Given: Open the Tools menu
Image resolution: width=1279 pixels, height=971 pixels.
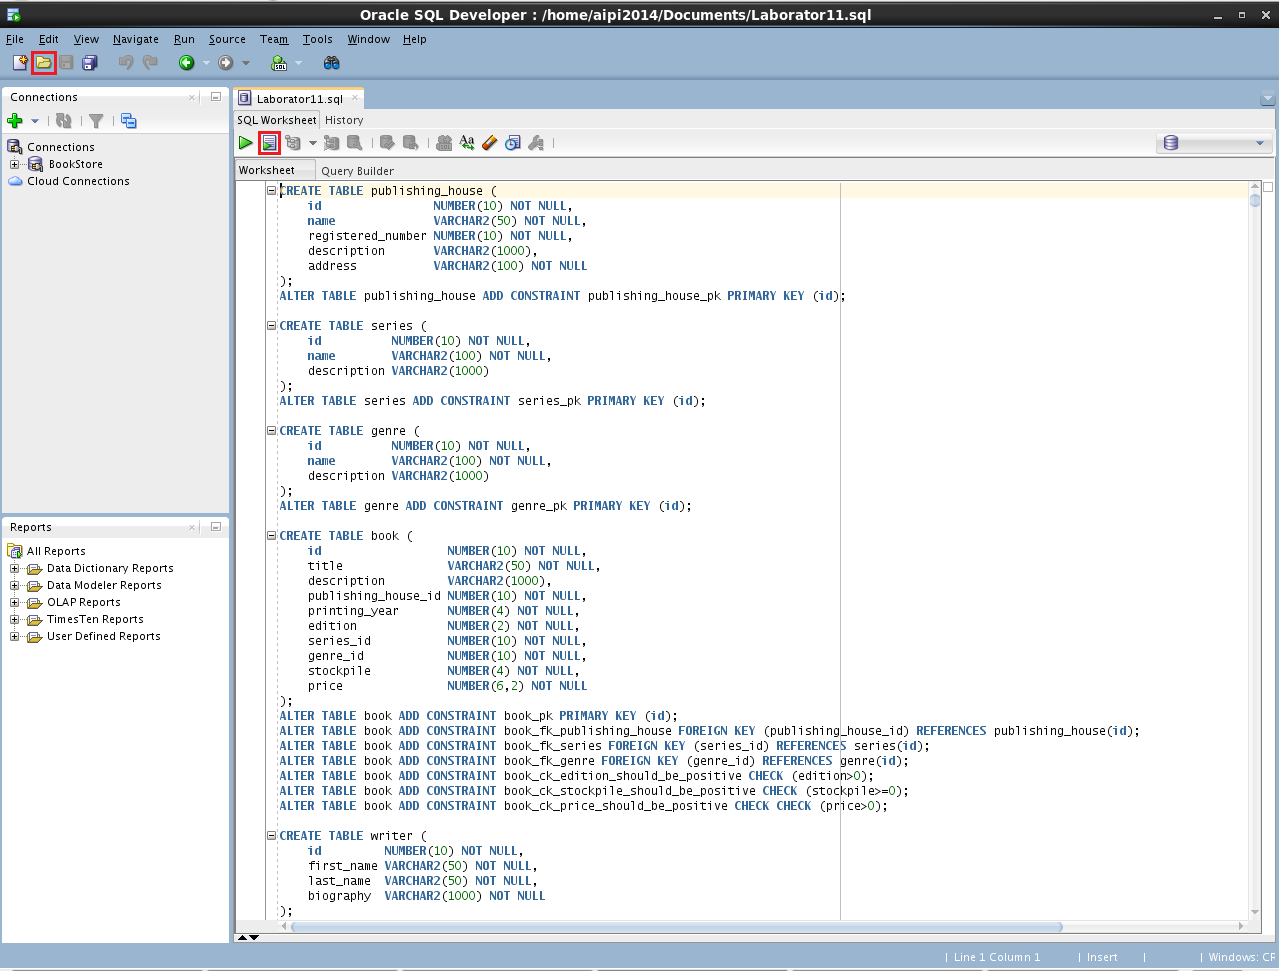Looking at the screenshot, I should 318,39.
